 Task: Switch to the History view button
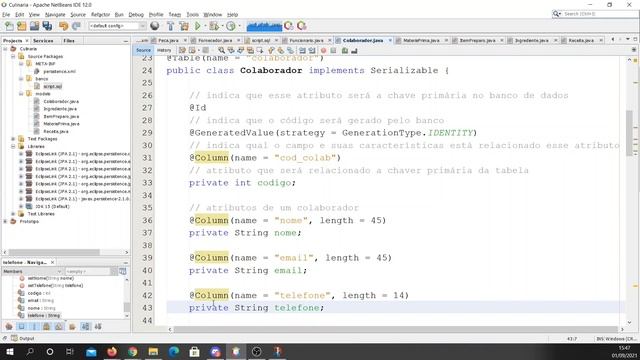click(x=164, y=50)
